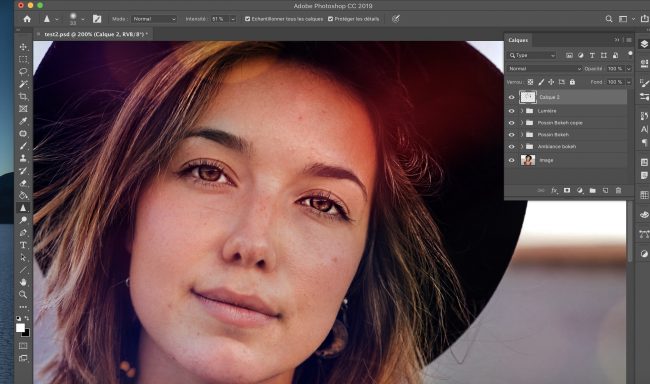
Task: Toggle Quick Mask mode
Action: (23, 346)
